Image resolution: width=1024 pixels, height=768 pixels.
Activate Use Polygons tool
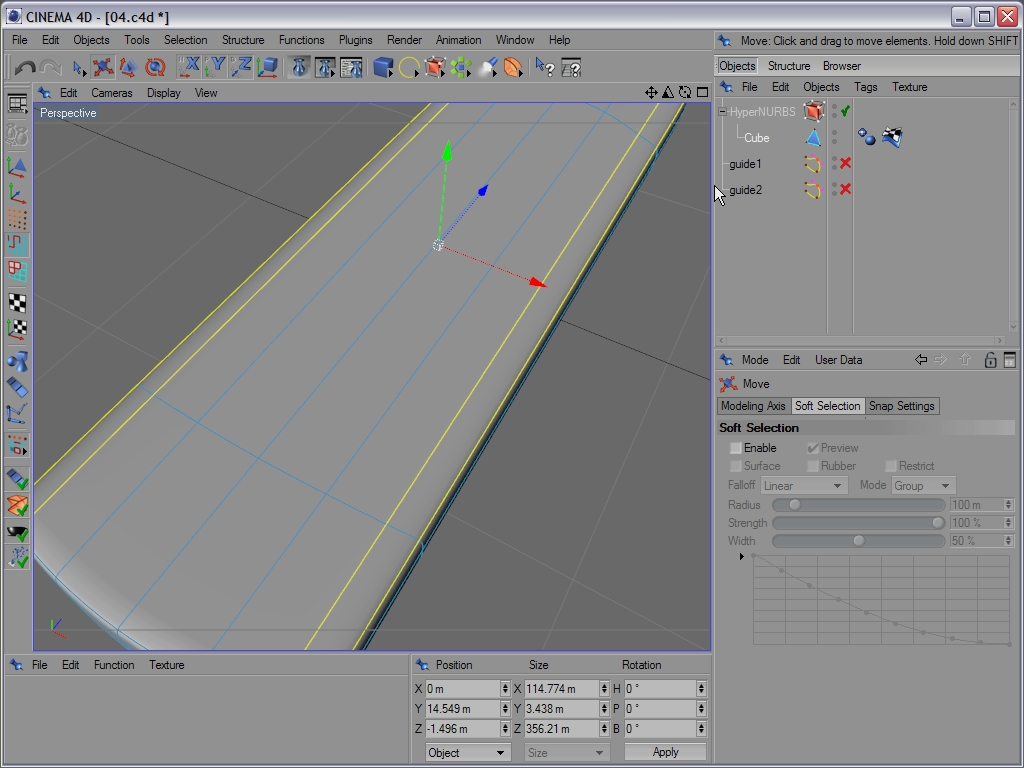click(17, 270)
